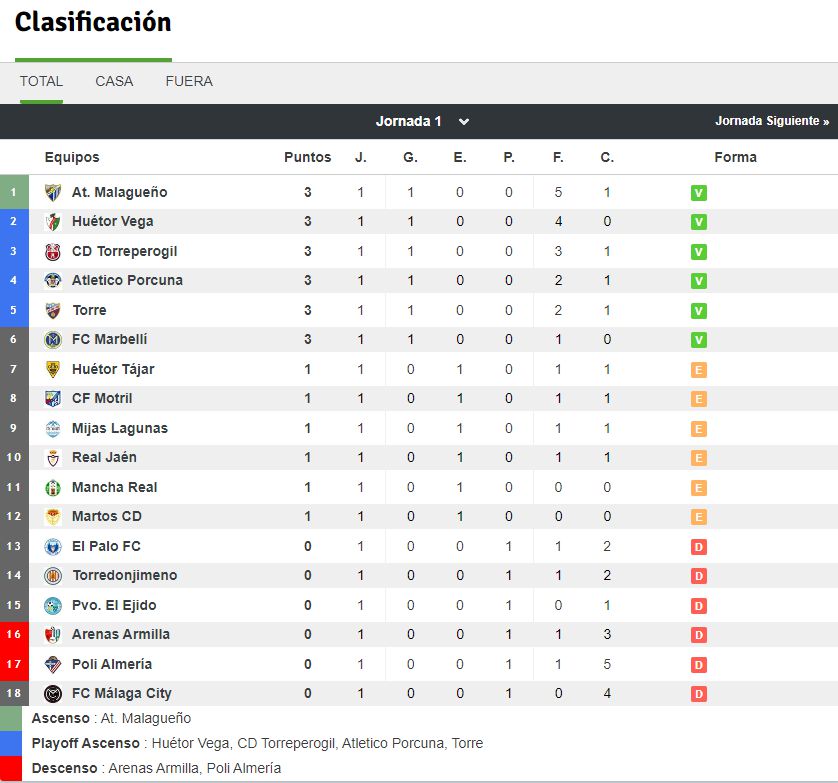Click the At. Malagueño team crest
The image size is (838, 783).
click(53, 192)
